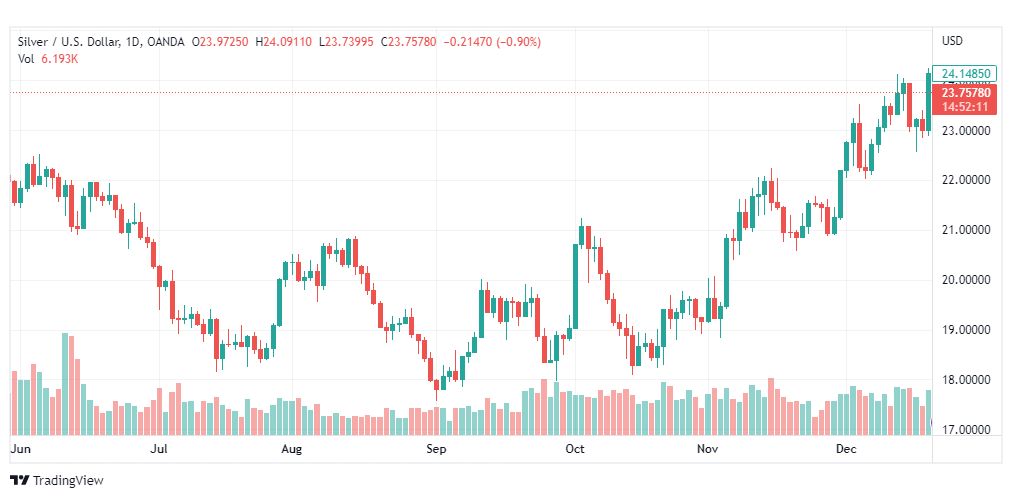Click the green 24.14850 price label
Screen dimensions: 1012x498
[x=964, y=74]
